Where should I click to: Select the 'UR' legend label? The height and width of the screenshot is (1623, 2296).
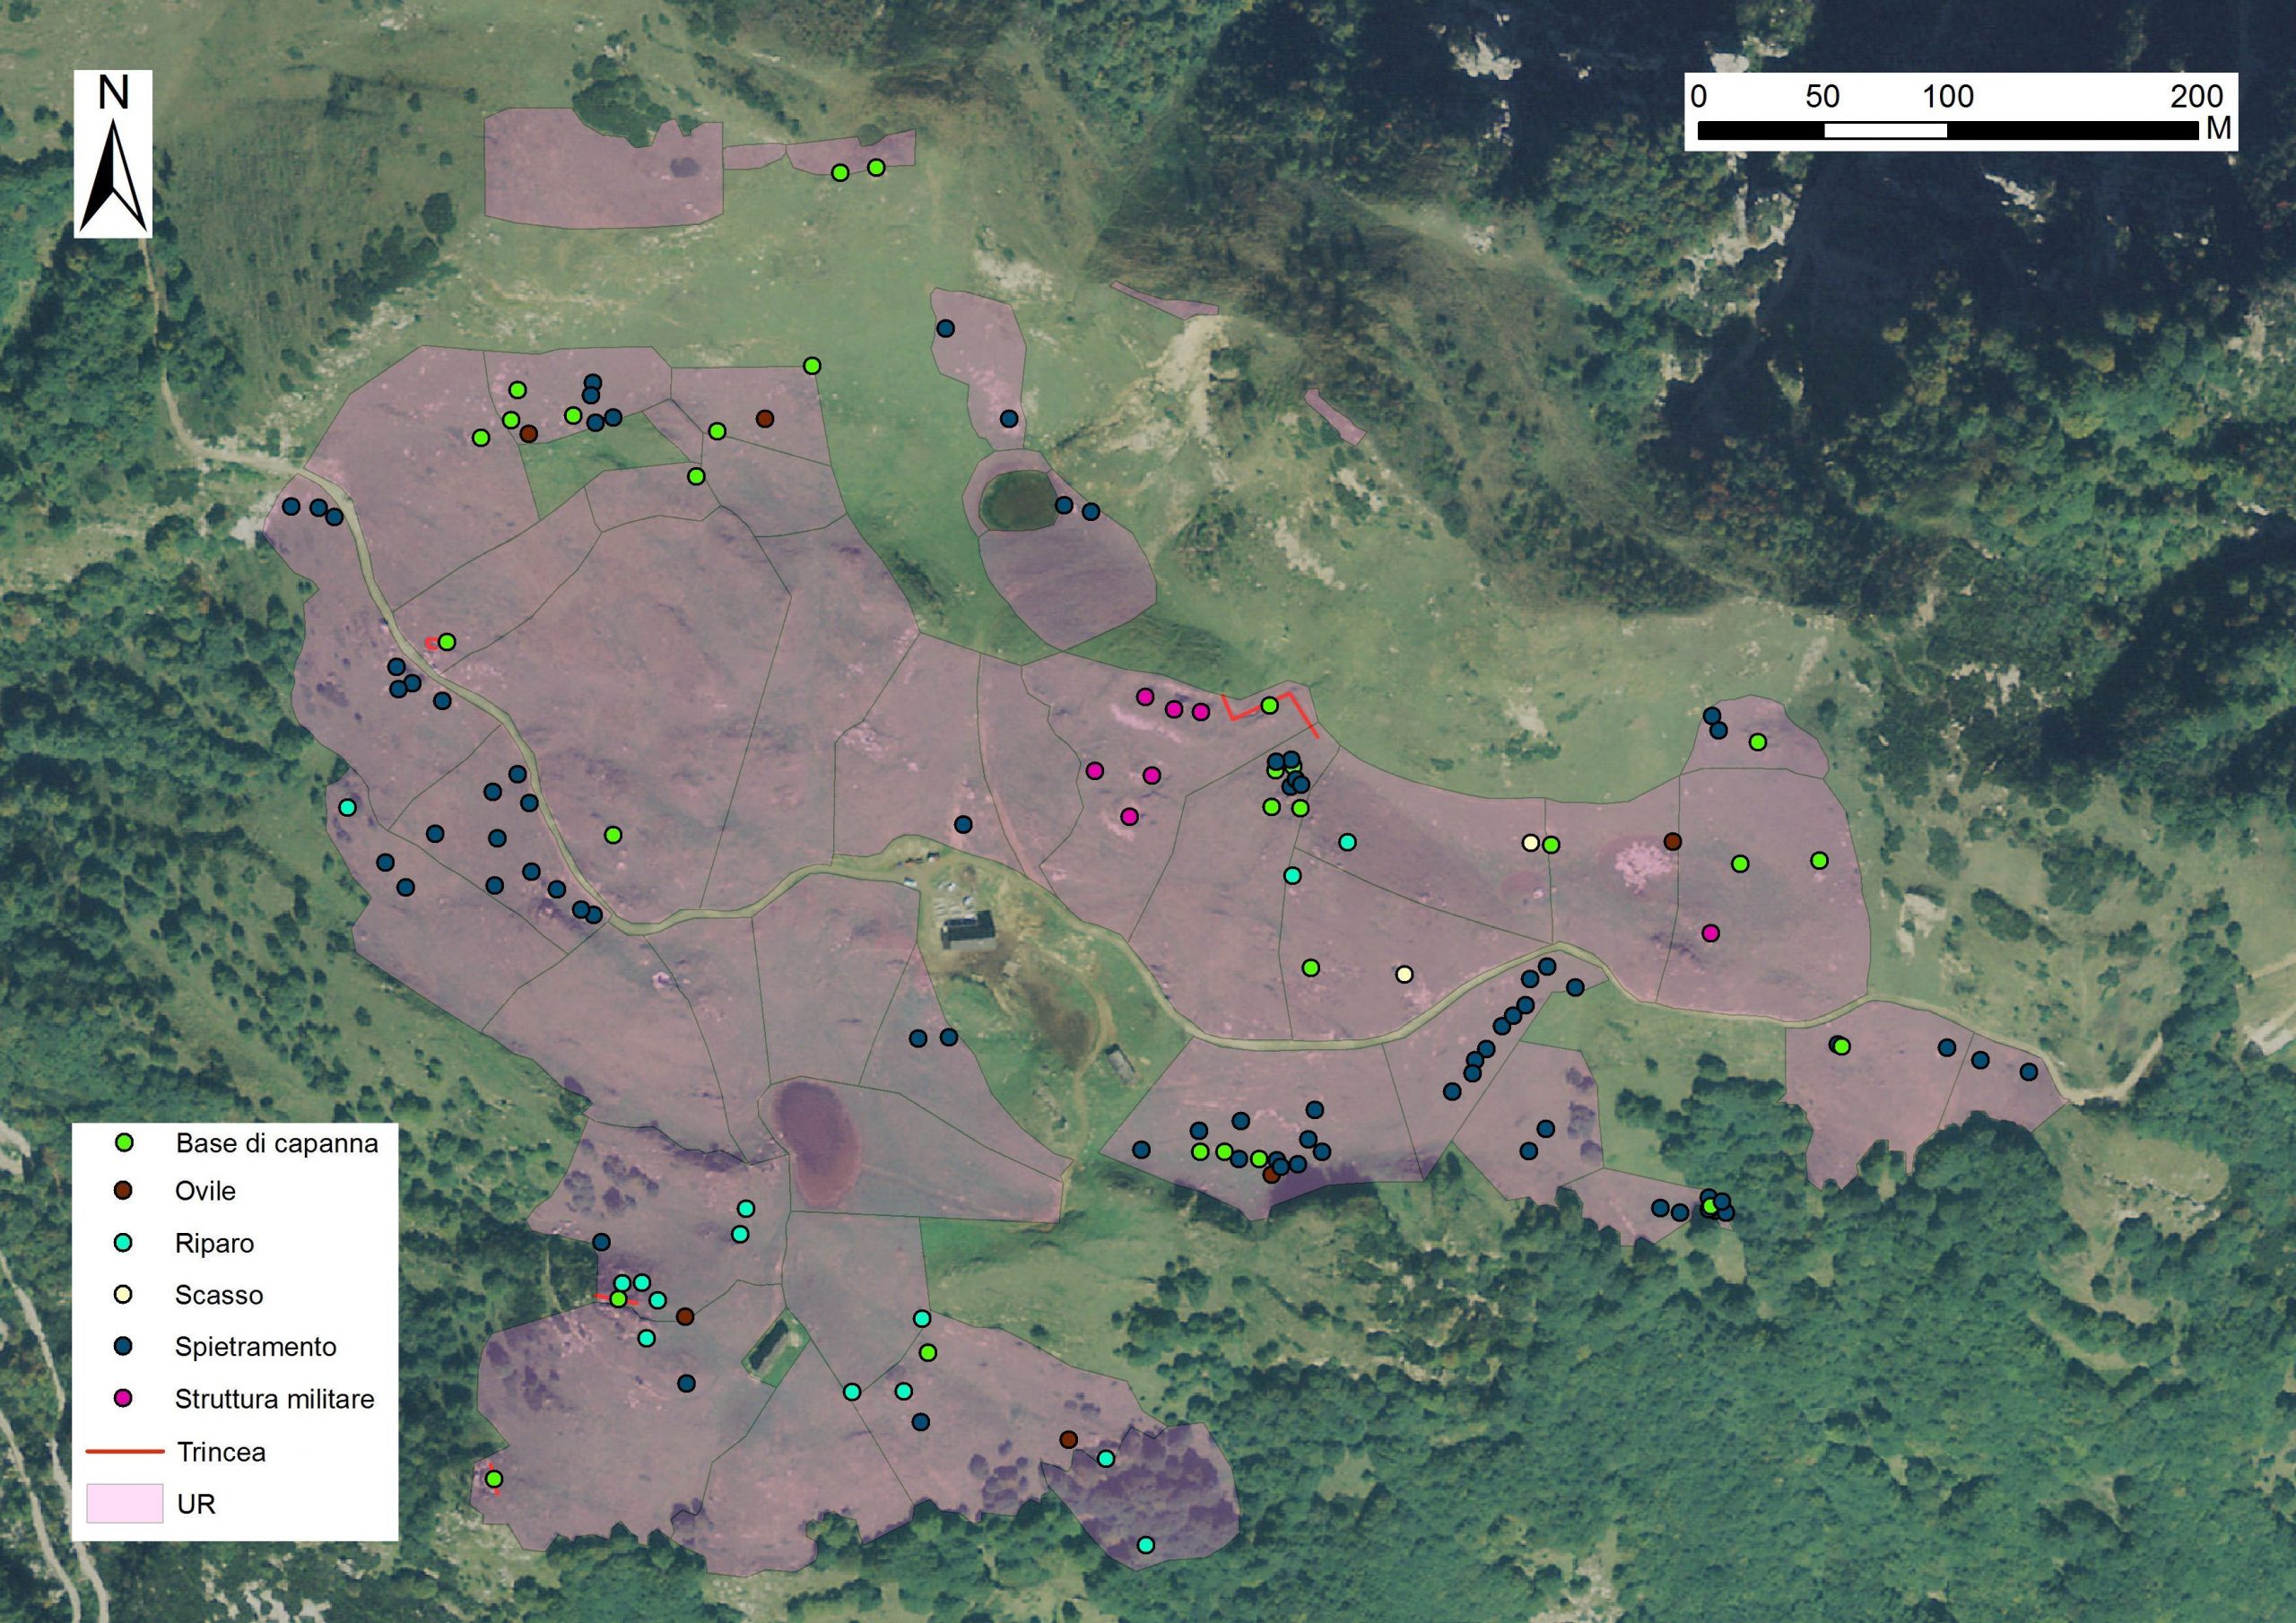pos(196,1504)
